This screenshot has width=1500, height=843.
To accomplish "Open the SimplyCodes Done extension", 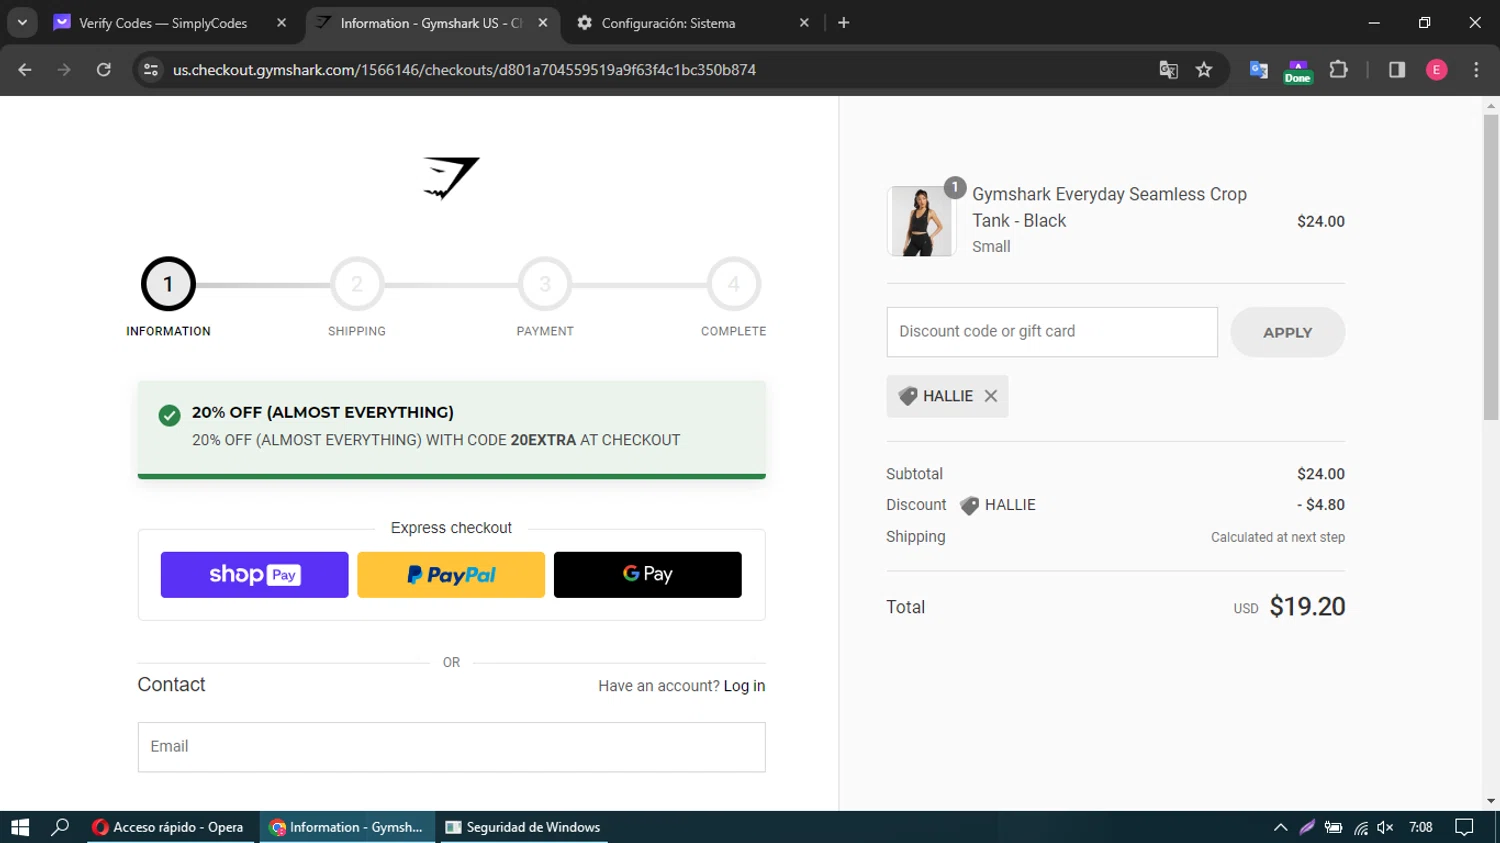I will click(x=1298, y=71).
